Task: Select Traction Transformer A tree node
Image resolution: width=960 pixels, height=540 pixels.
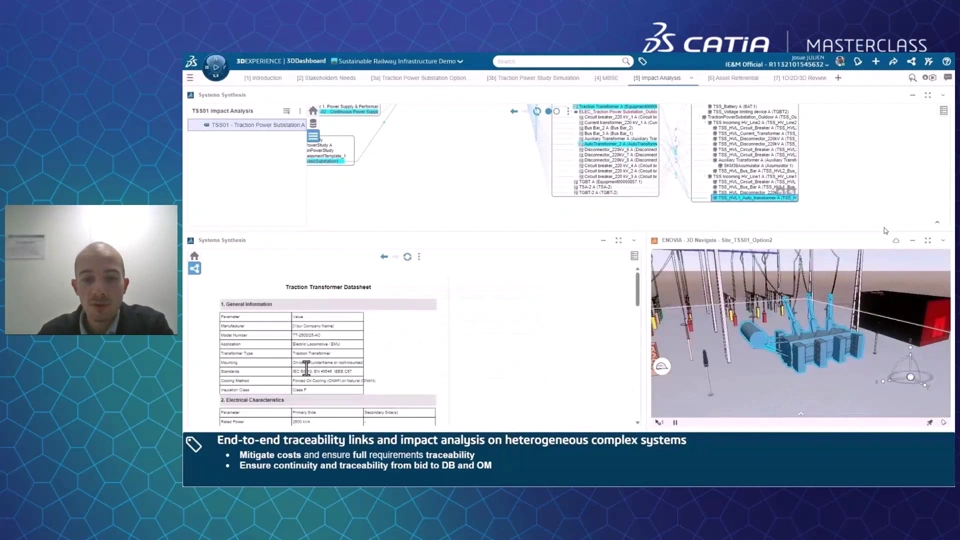Action: (x=615, y=107)
